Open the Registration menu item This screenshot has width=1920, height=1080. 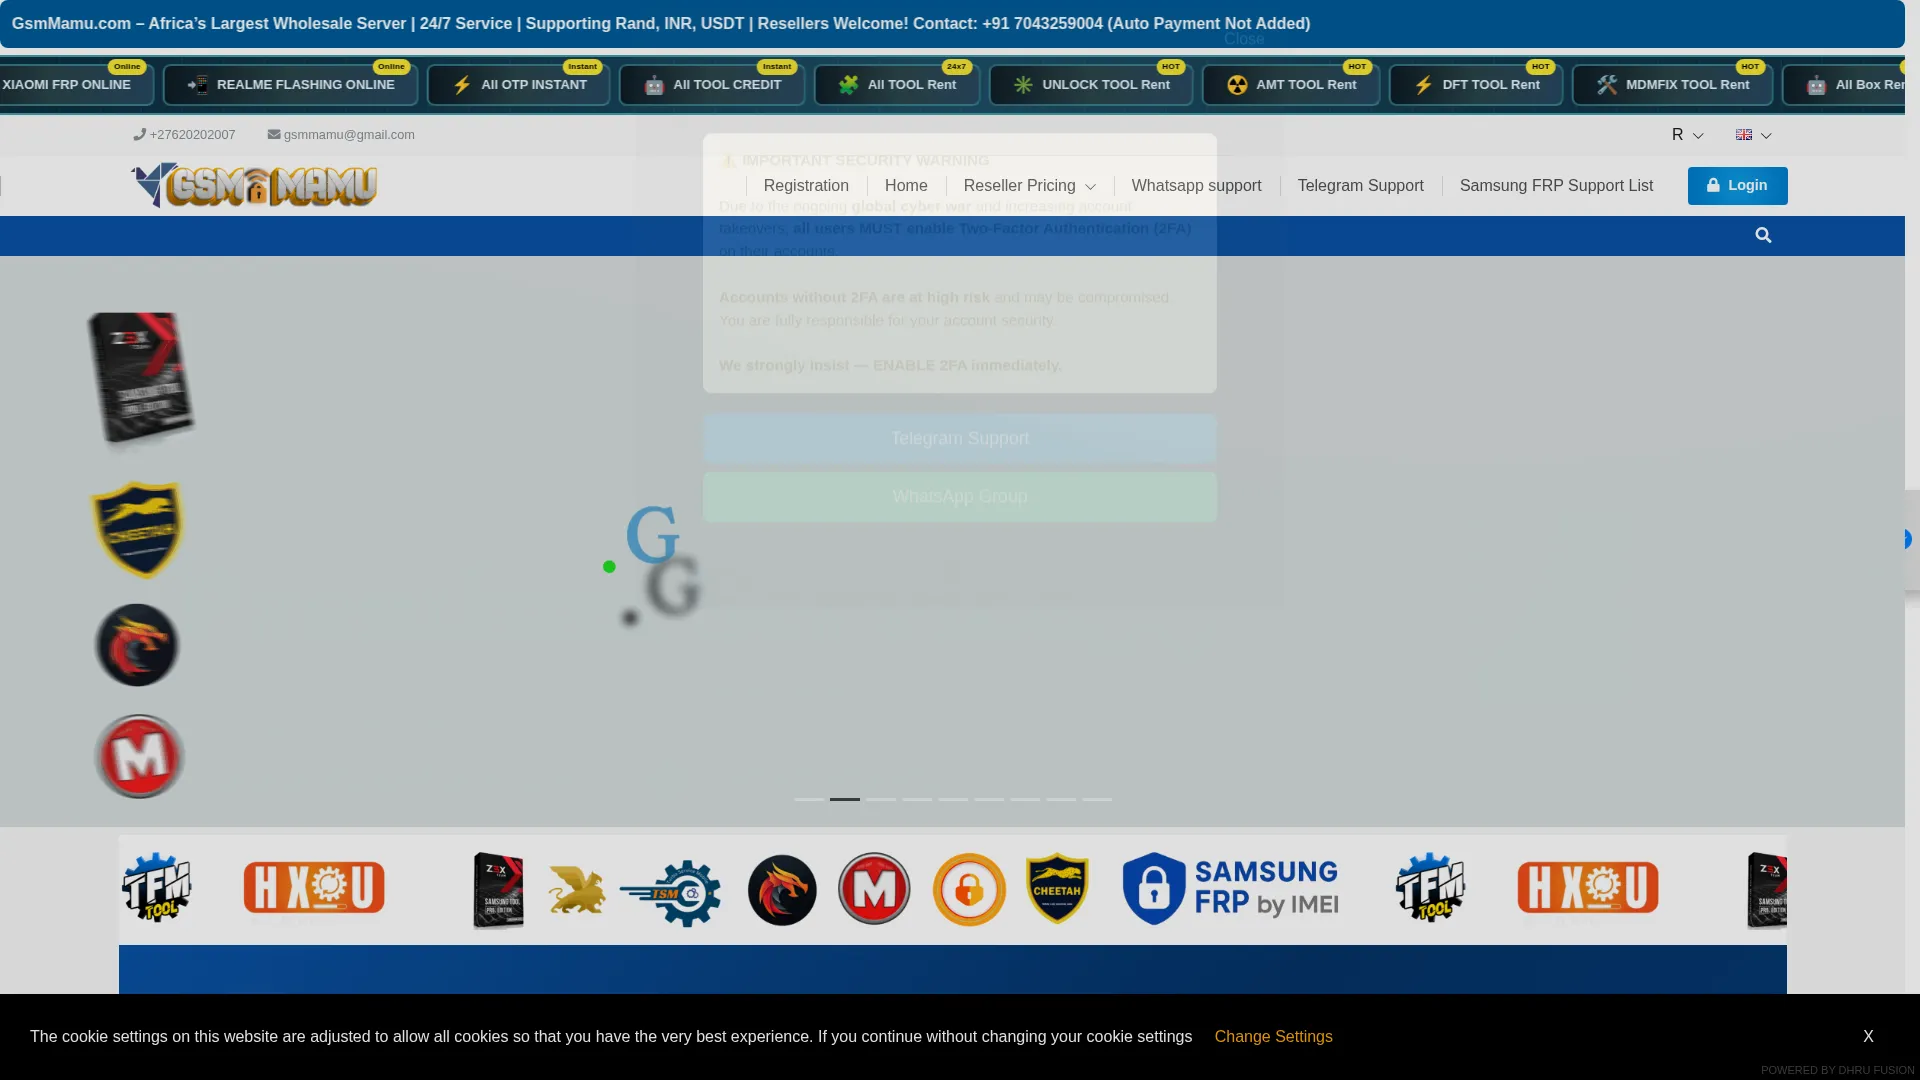806,186
